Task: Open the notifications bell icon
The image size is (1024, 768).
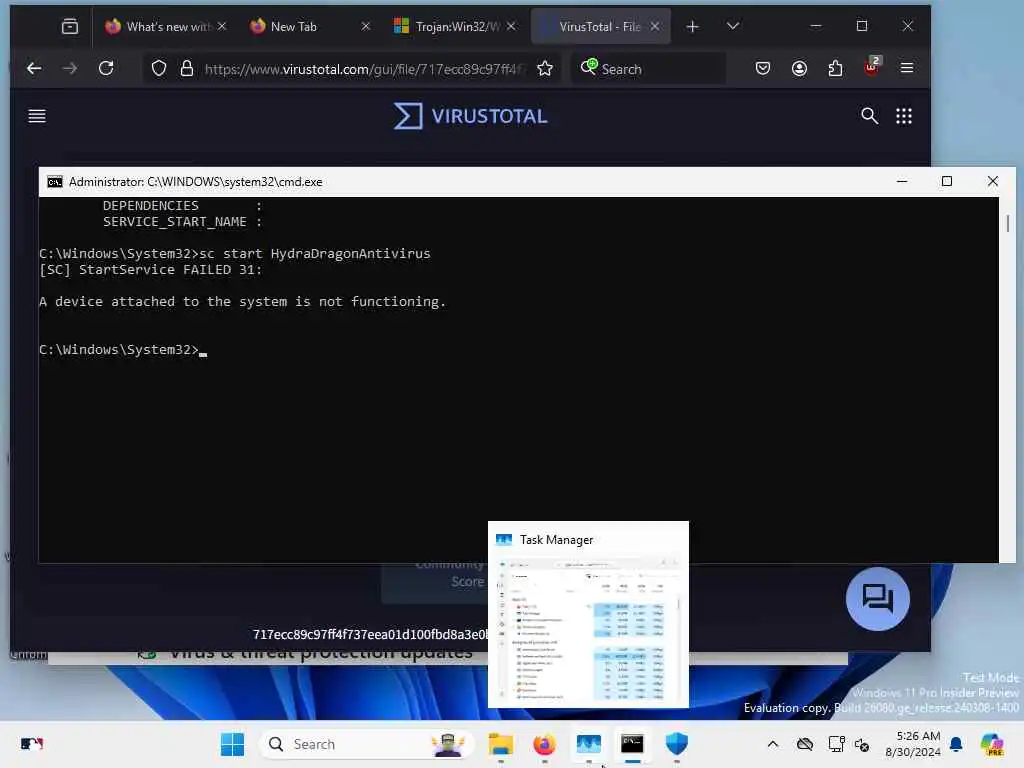Action: click(x=956, y=744)
